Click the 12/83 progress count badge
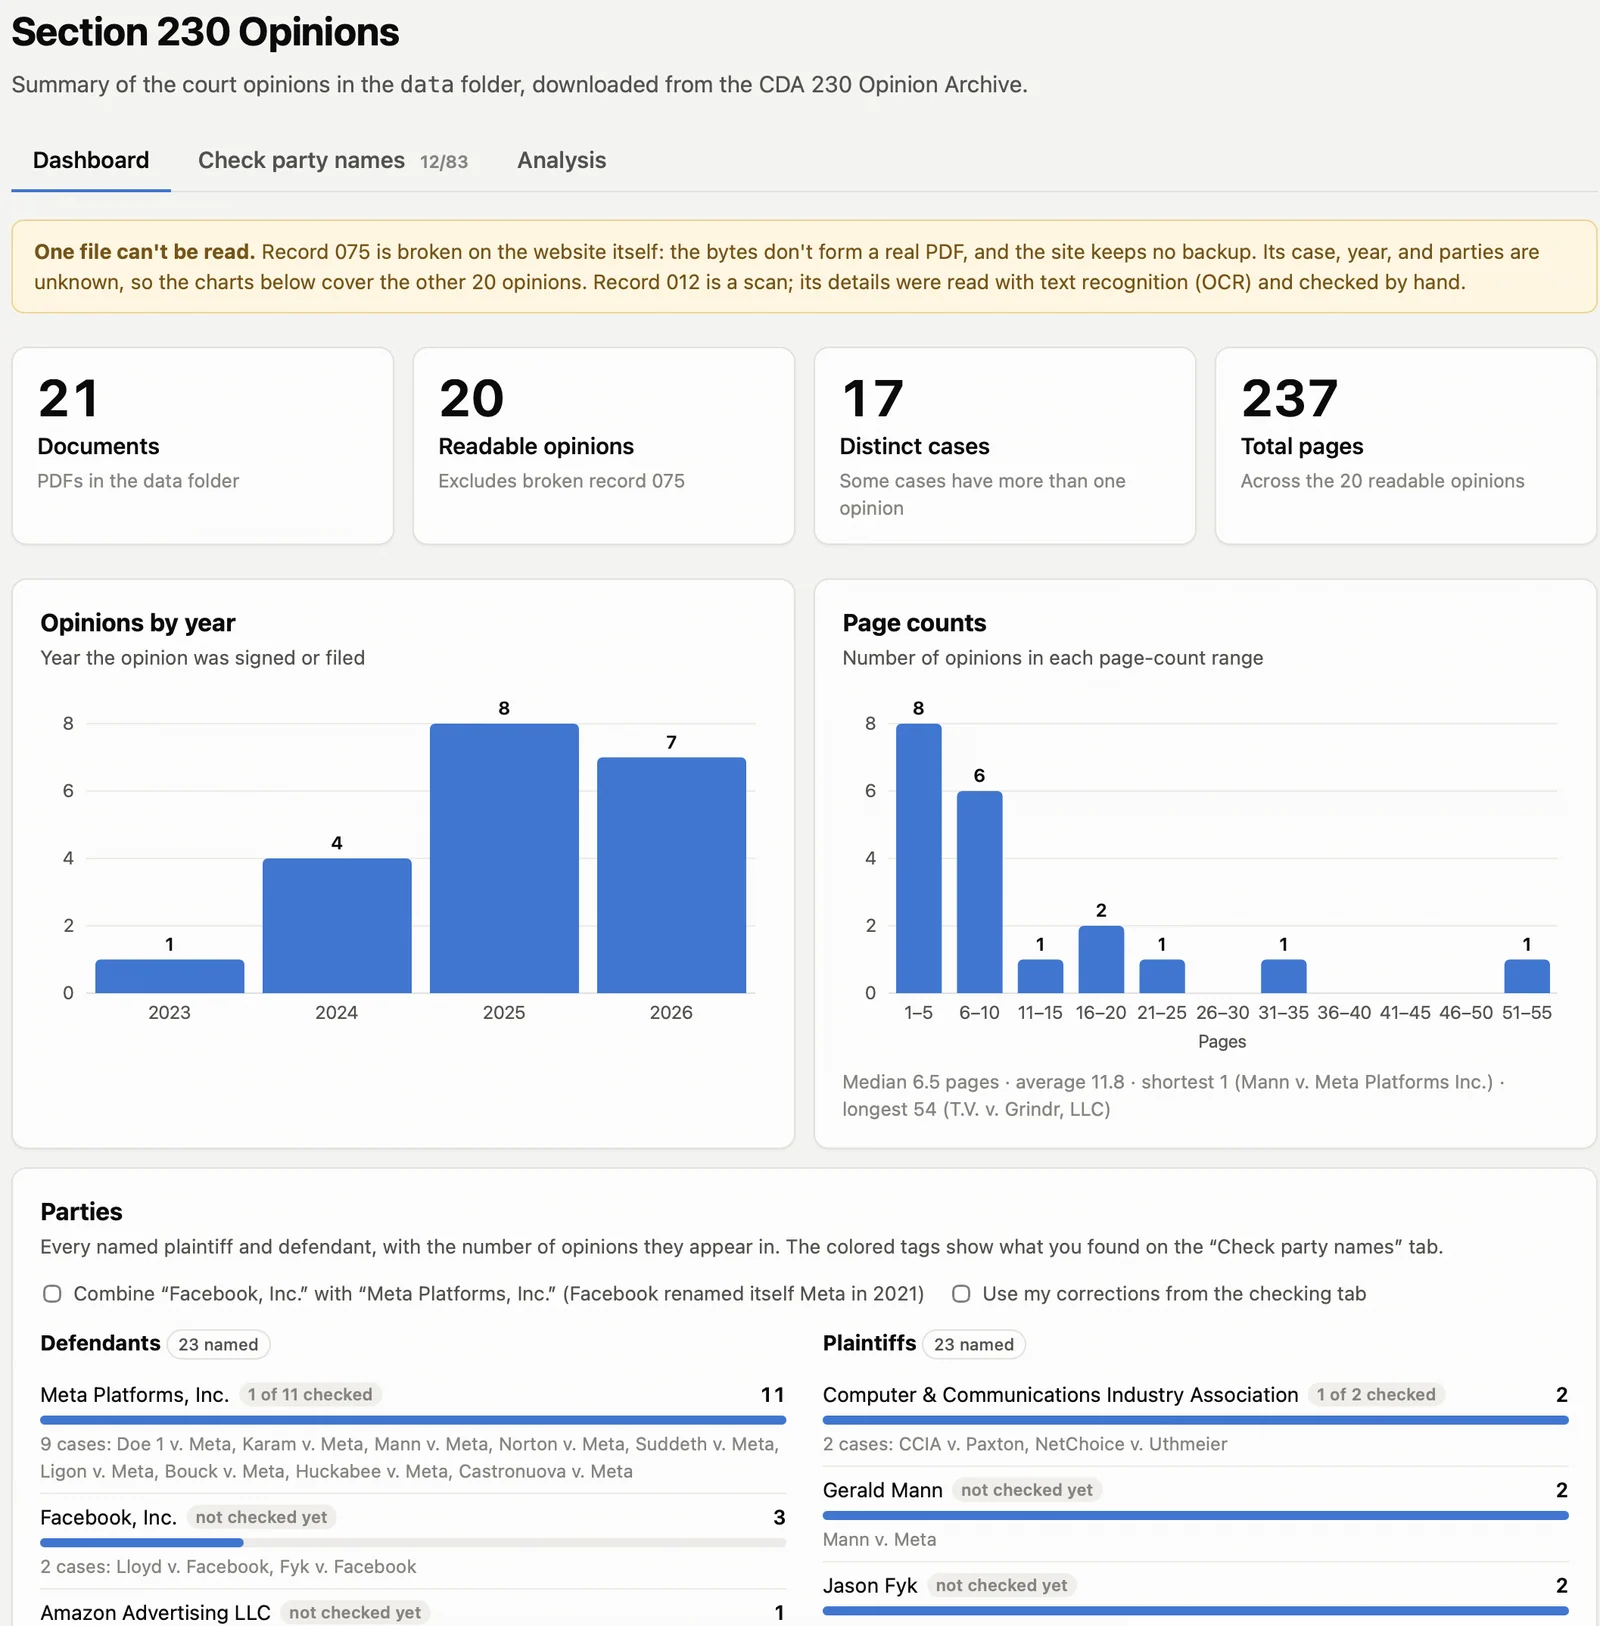The width and height of the screenshot is (1600, 1626). (444, 162)
